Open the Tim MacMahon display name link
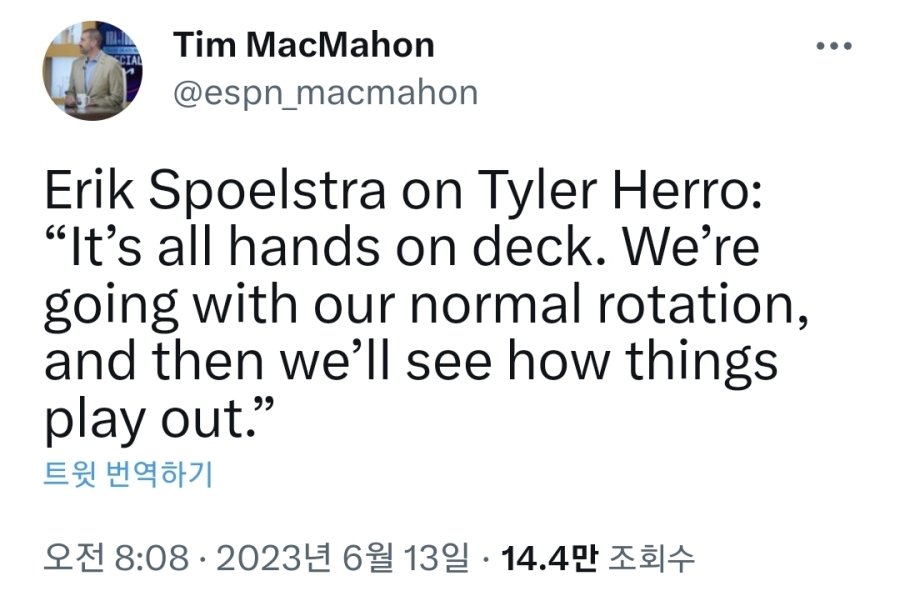The image size is (900, 611). pos(304,45)
